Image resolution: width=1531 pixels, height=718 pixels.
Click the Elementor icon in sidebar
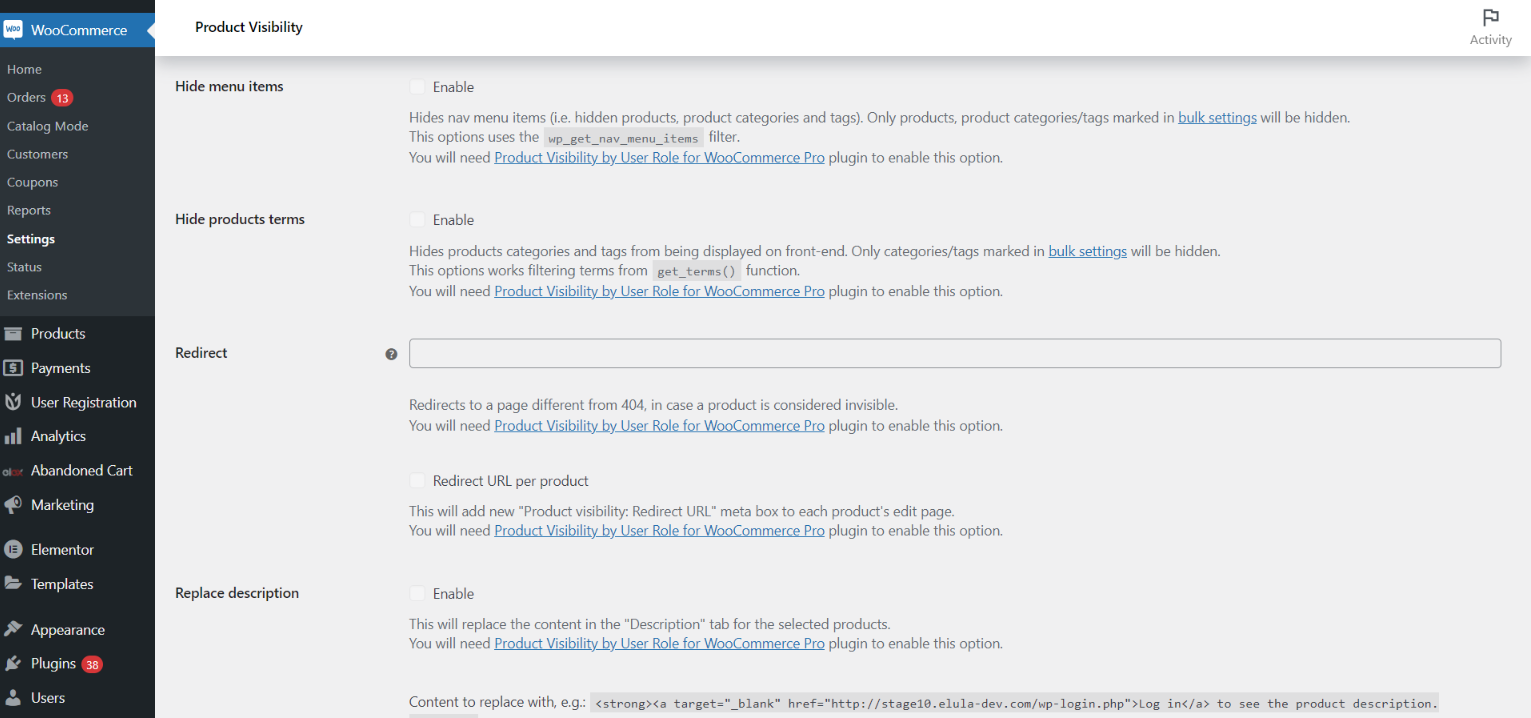[x=13, y=550]
